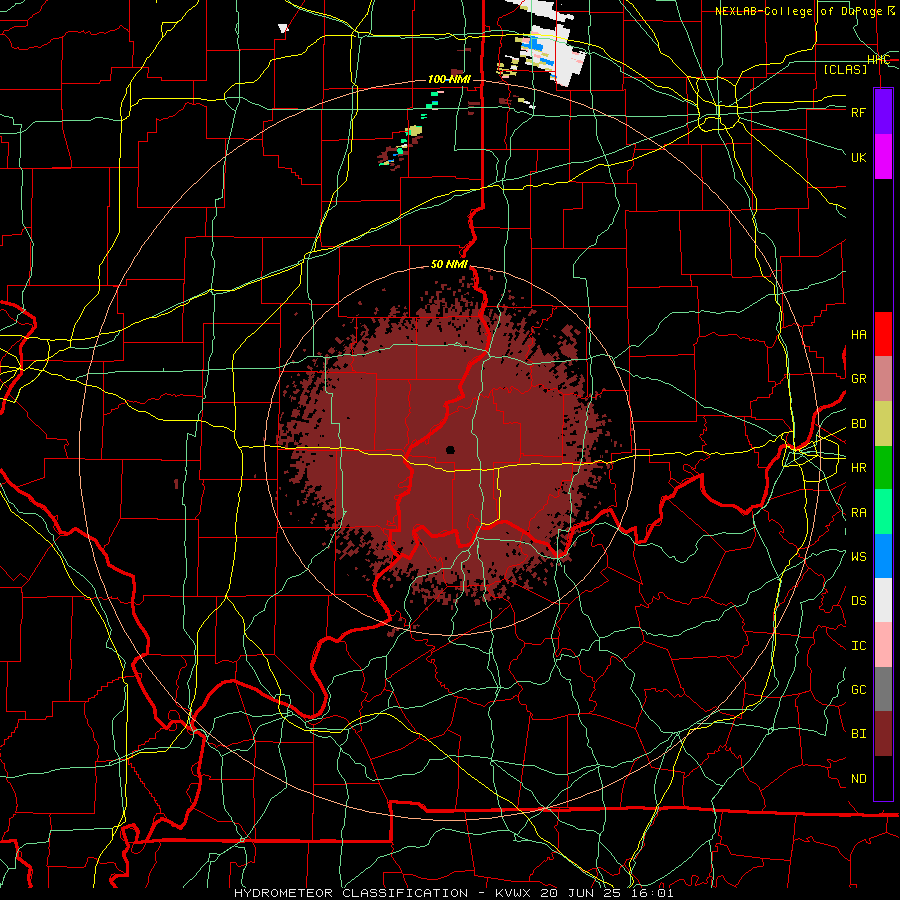The height and width of the screenshot is (900, 900).
Task: Click the RA legend label text
Action: (x=859, y=513)
